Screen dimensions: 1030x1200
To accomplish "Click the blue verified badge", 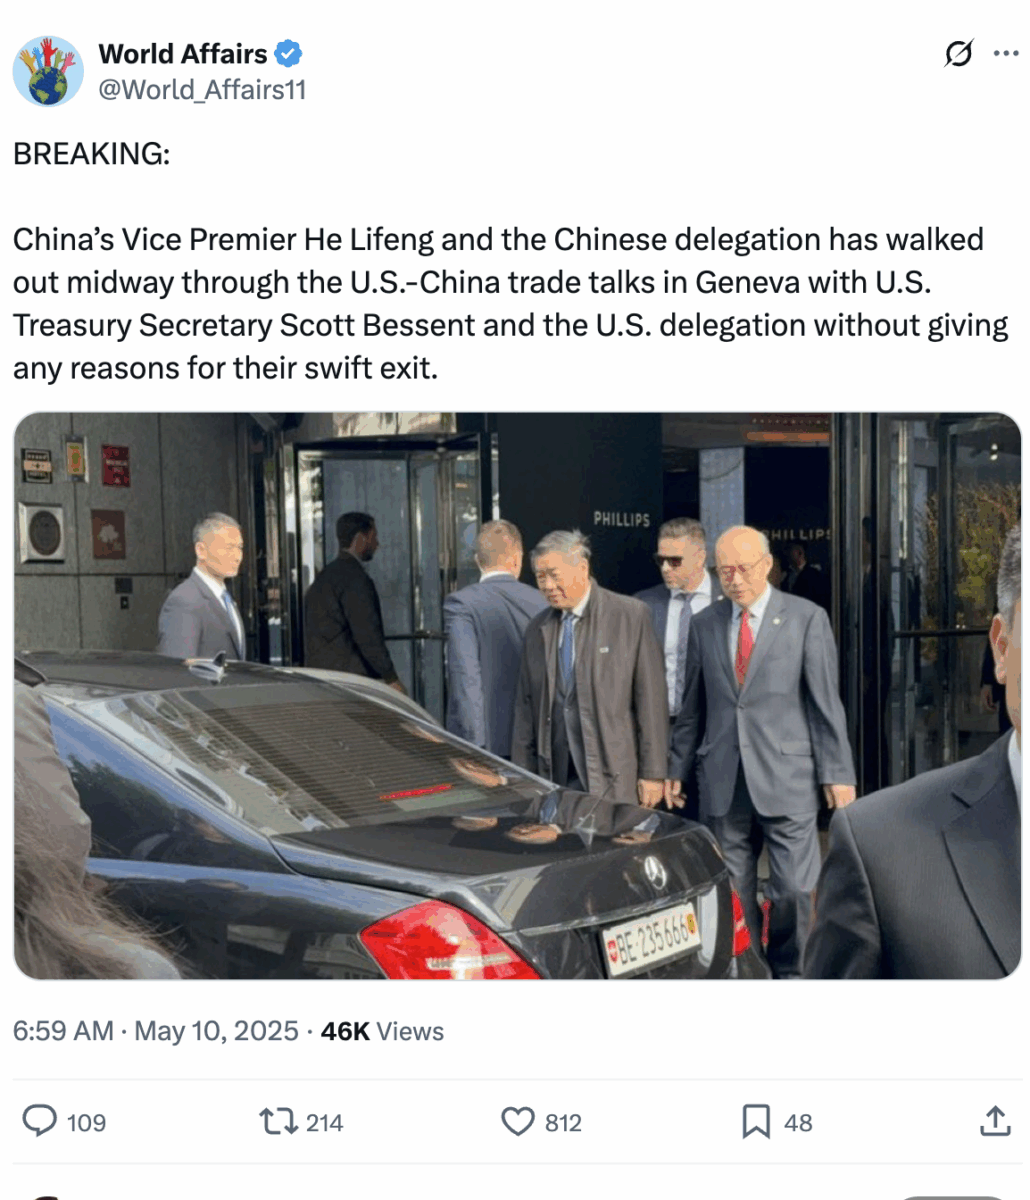I will coord(290,53).
